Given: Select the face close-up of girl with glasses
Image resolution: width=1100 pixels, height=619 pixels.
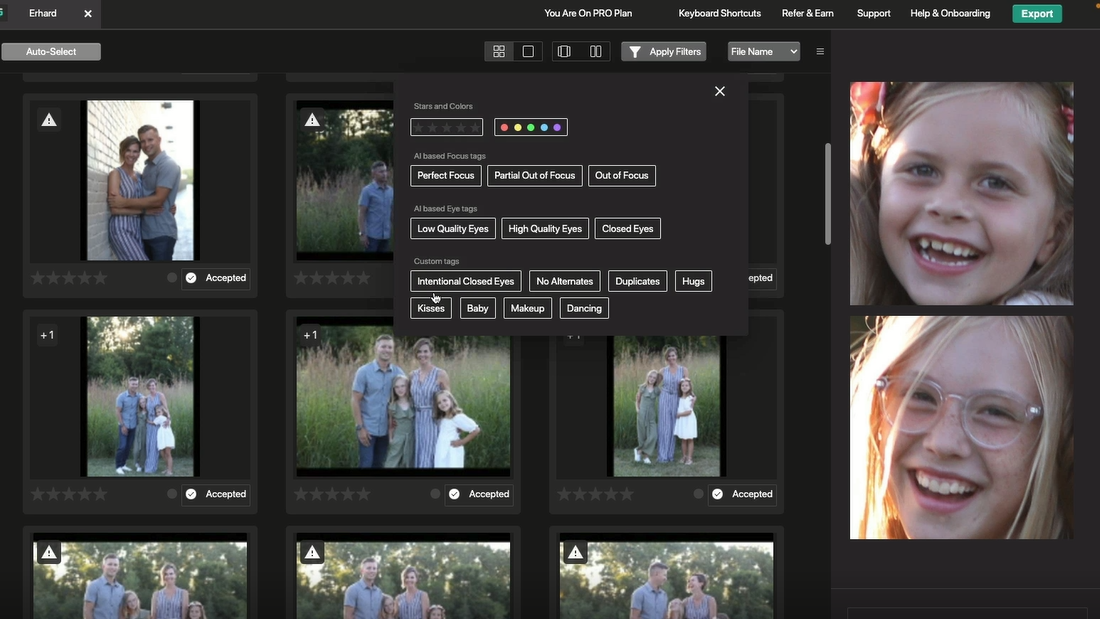Looking at the screenshot, I should pyautogui.click(x=961, y=427).
